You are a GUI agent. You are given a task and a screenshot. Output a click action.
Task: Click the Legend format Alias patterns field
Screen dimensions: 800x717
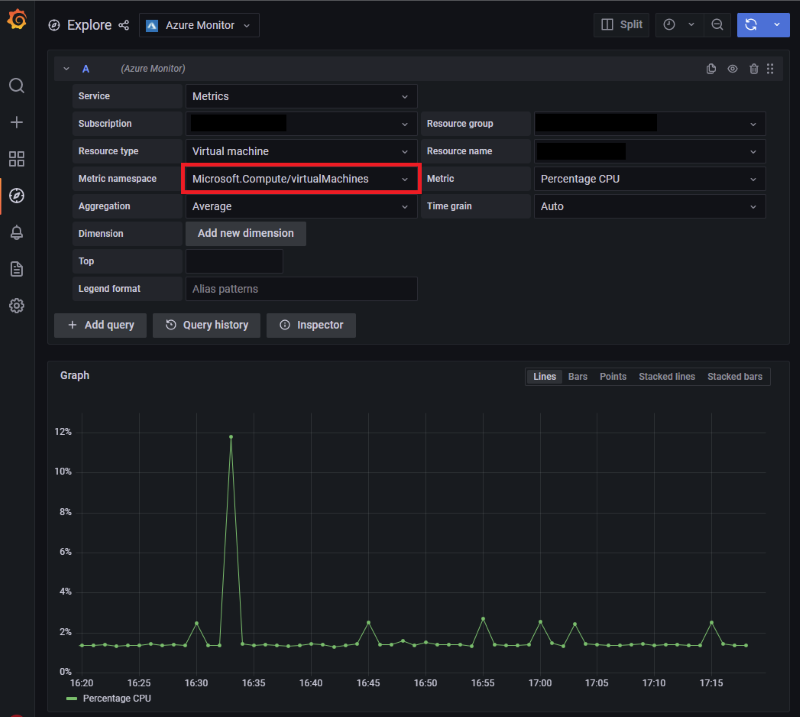pos(302,289)
